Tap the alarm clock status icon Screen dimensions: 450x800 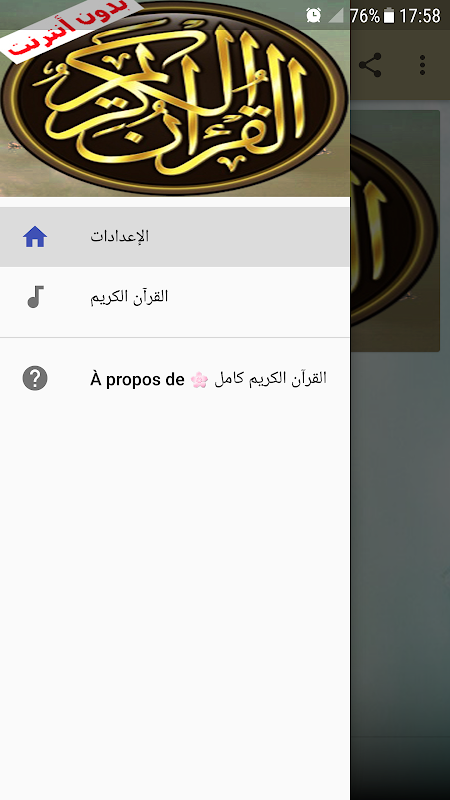pos(313,15)
